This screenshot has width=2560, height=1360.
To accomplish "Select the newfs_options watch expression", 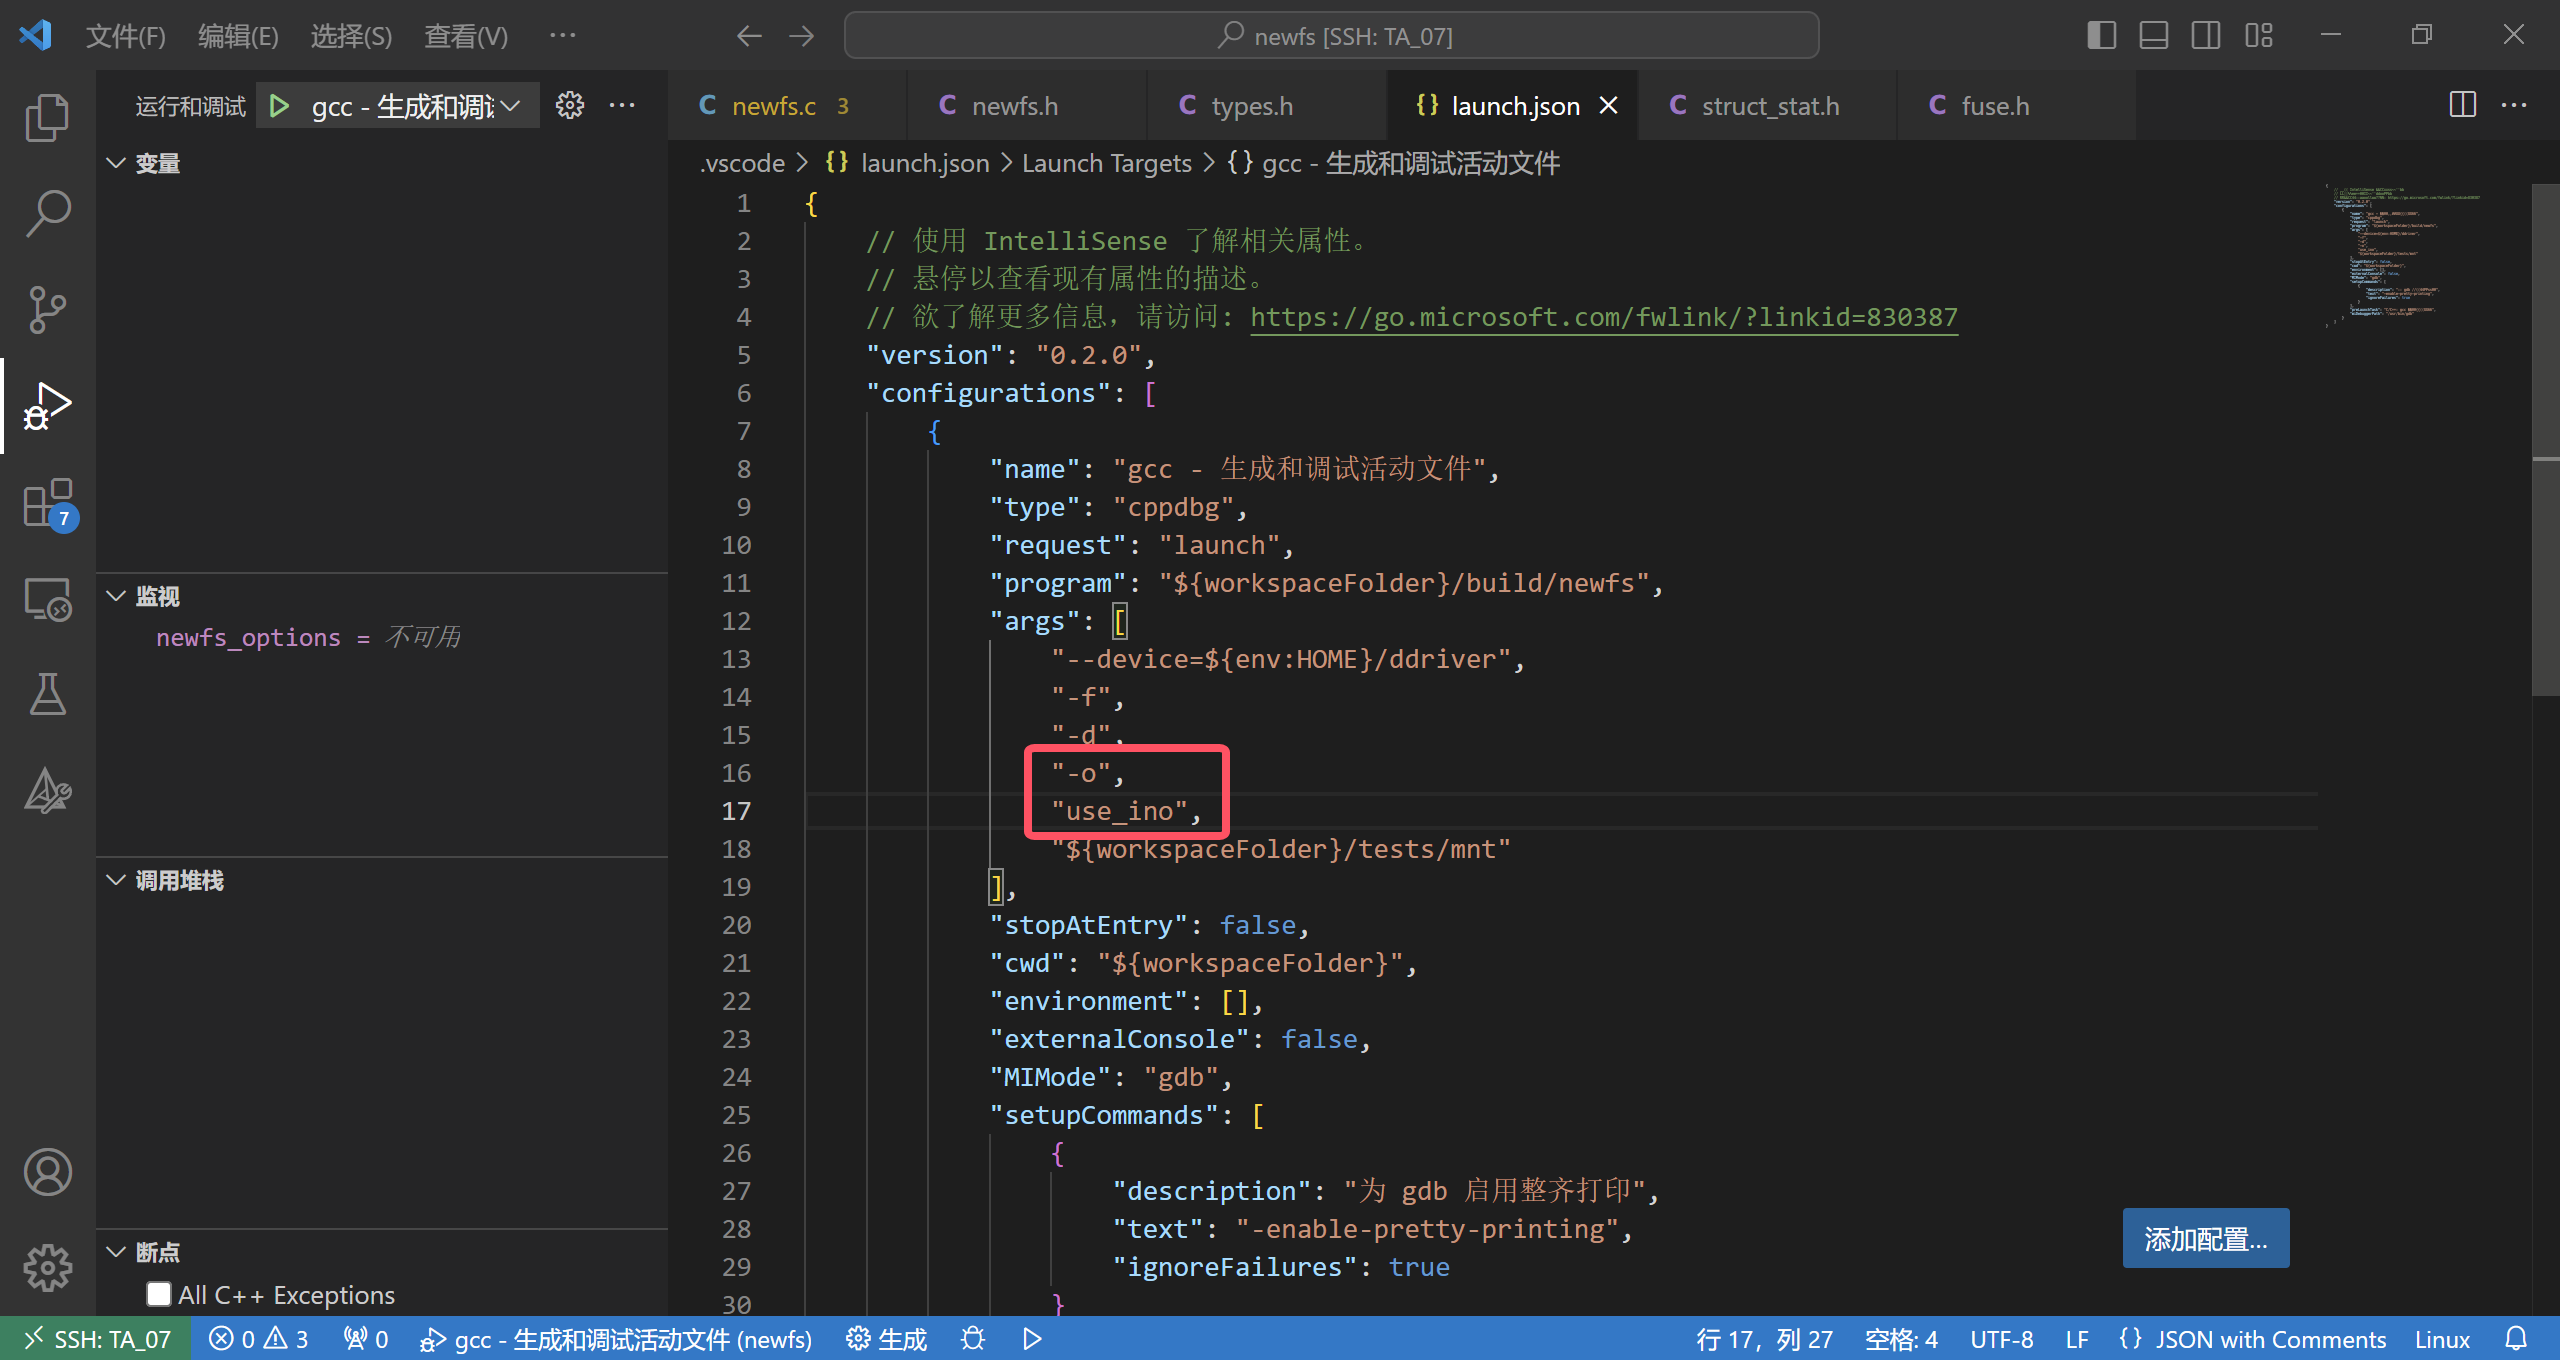I will tap(308, 638).
